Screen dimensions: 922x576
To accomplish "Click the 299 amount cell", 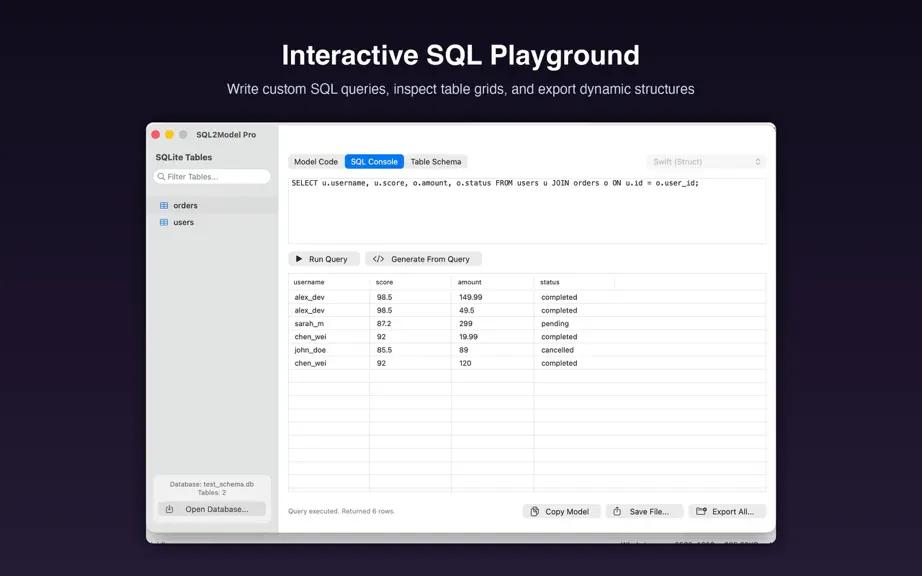I will point(493,324).
